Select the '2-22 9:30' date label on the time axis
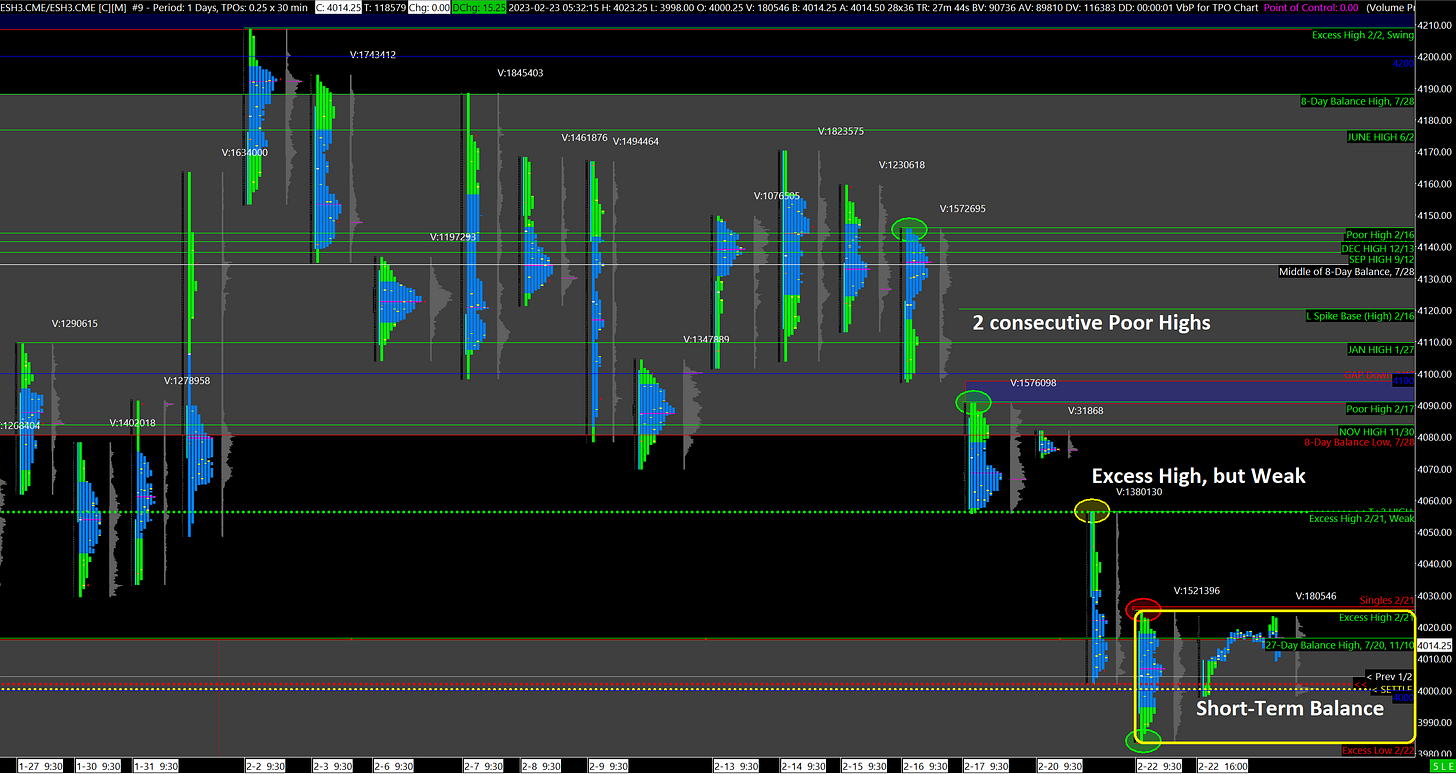 click(1161, 766)
